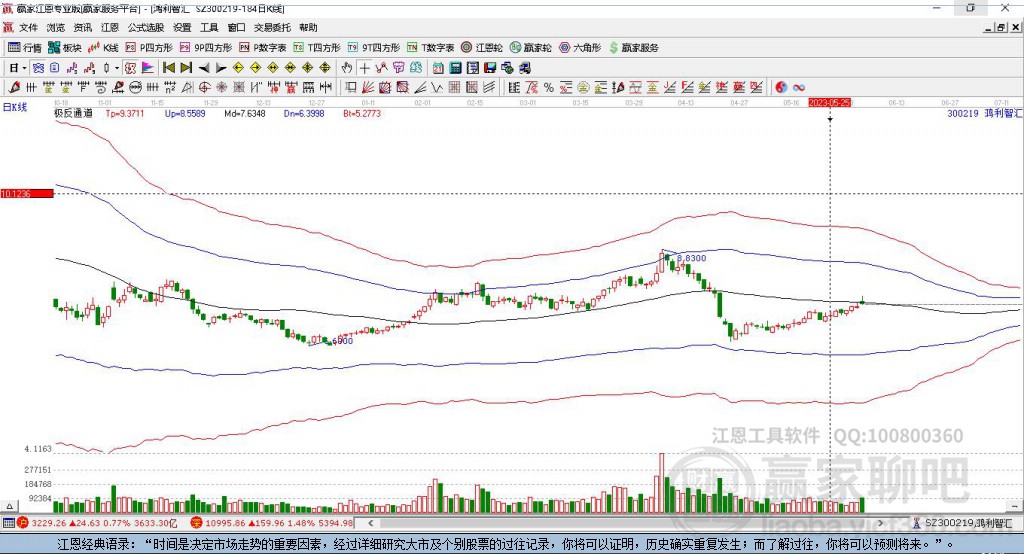The height and width of the screenshot is (554, 1024).
Task: Open the 文件 menu
Action: coord(28,27)
